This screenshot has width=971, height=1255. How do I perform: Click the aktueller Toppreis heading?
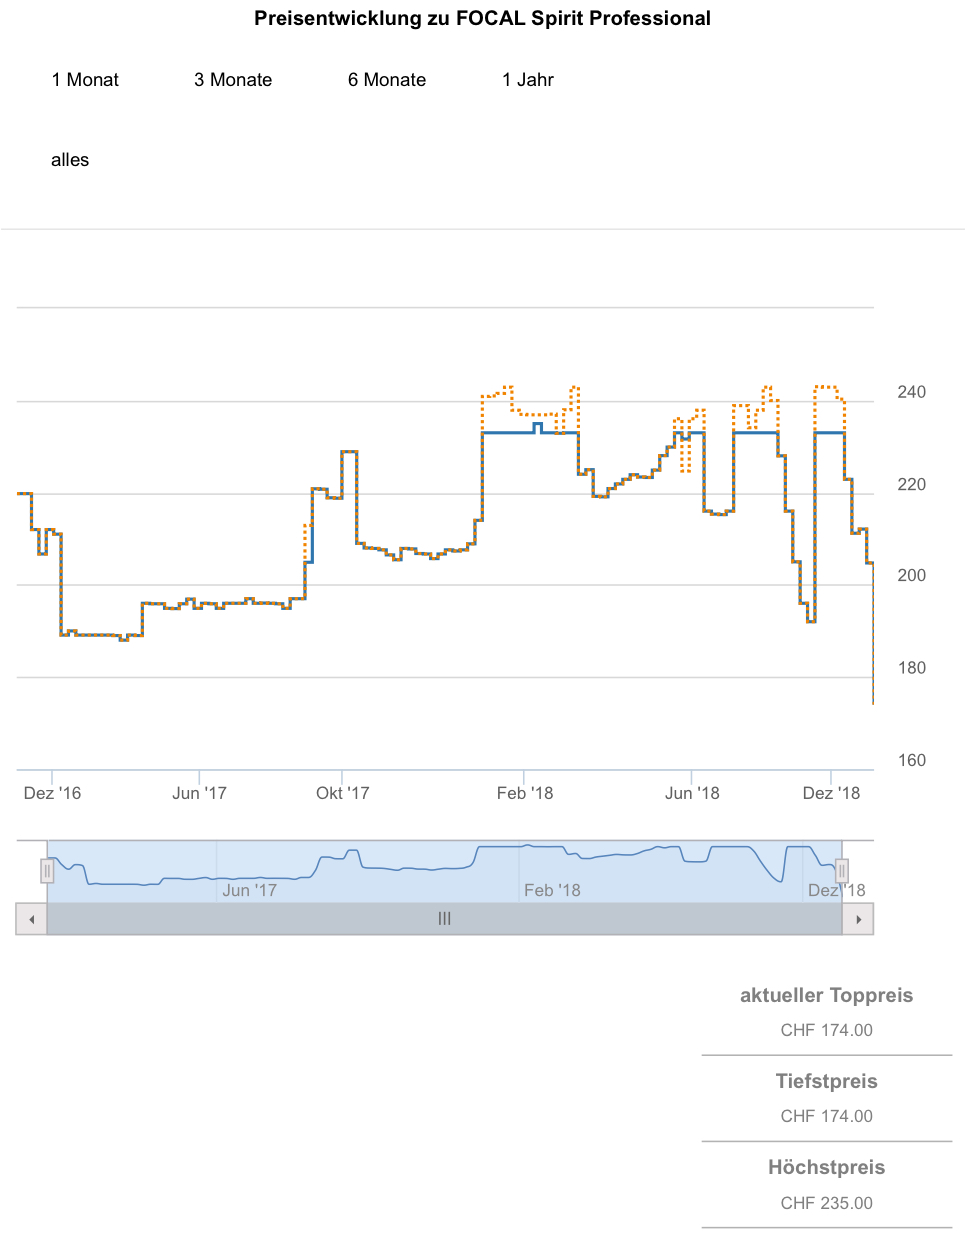point(826,995)
